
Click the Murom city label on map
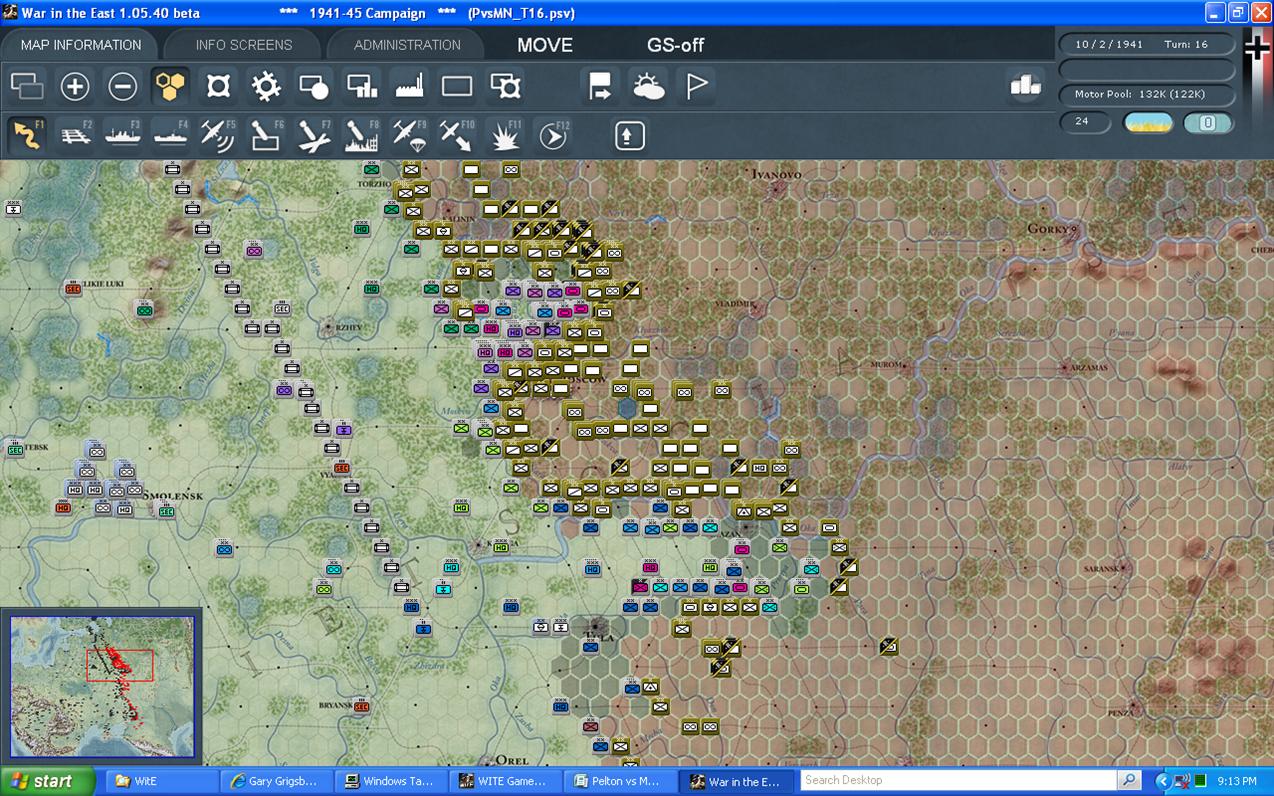886,365
